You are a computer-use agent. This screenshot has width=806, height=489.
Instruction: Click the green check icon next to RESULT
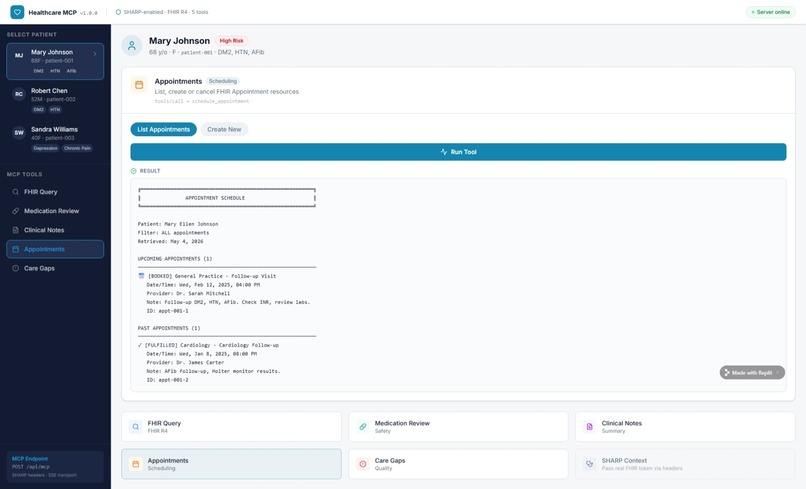click(x=134, y=171)
